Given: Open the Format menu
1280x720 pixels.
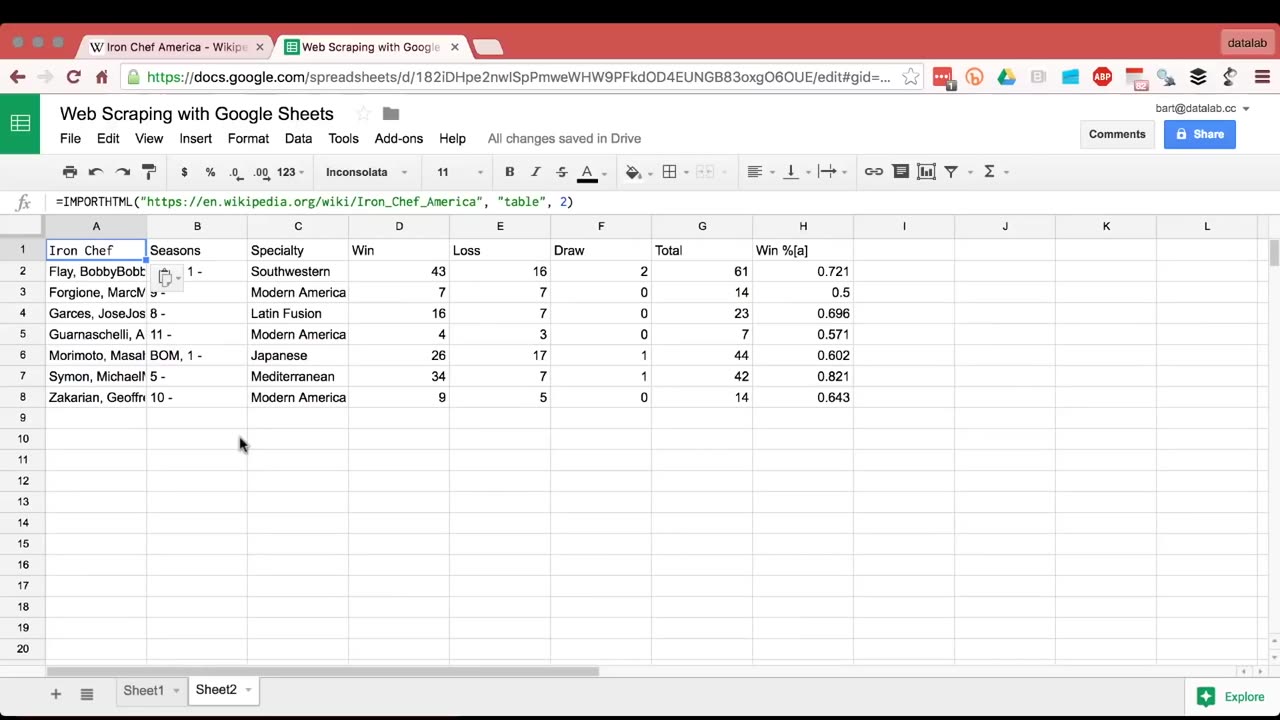Looking at the screenshot, I should tap(248, 138).
